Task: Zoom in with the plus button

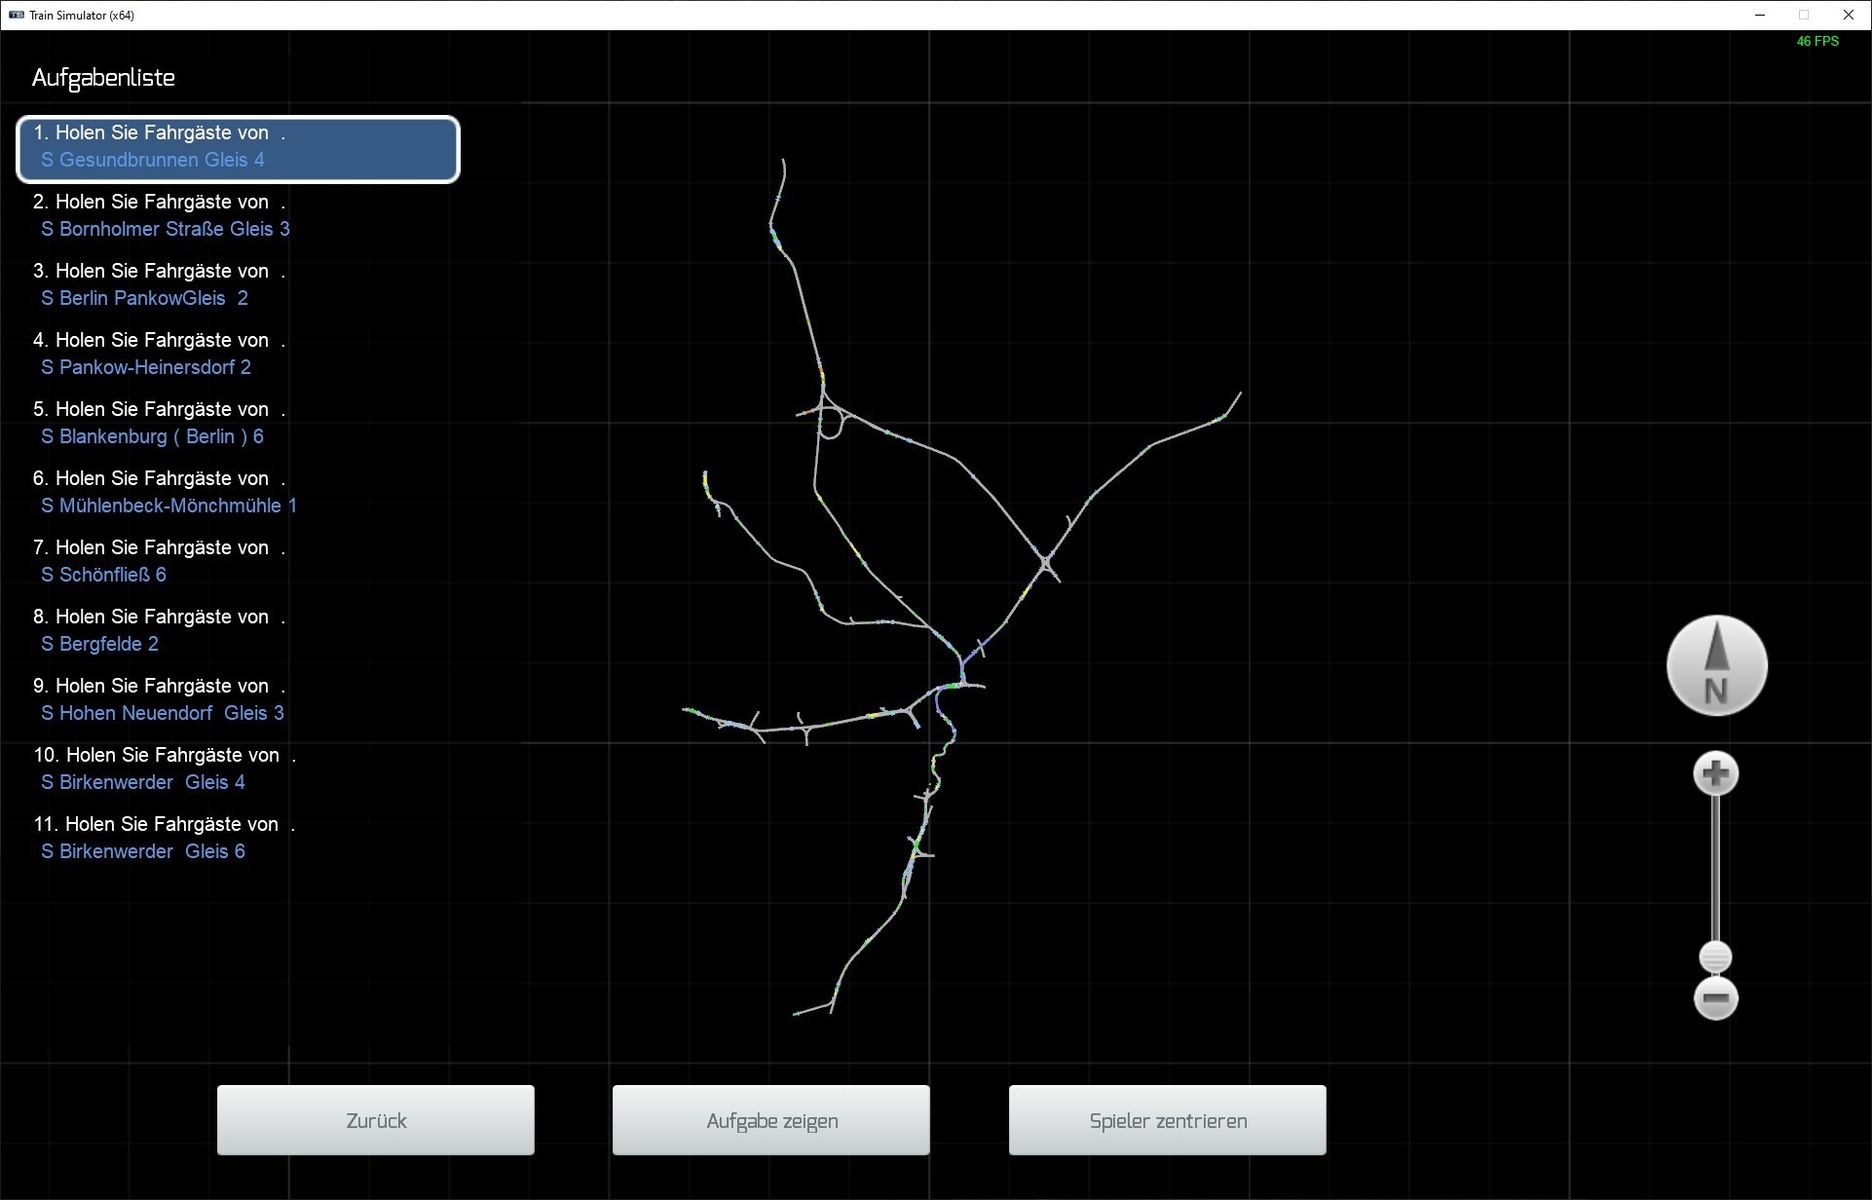Action: tap(1716, 774)
